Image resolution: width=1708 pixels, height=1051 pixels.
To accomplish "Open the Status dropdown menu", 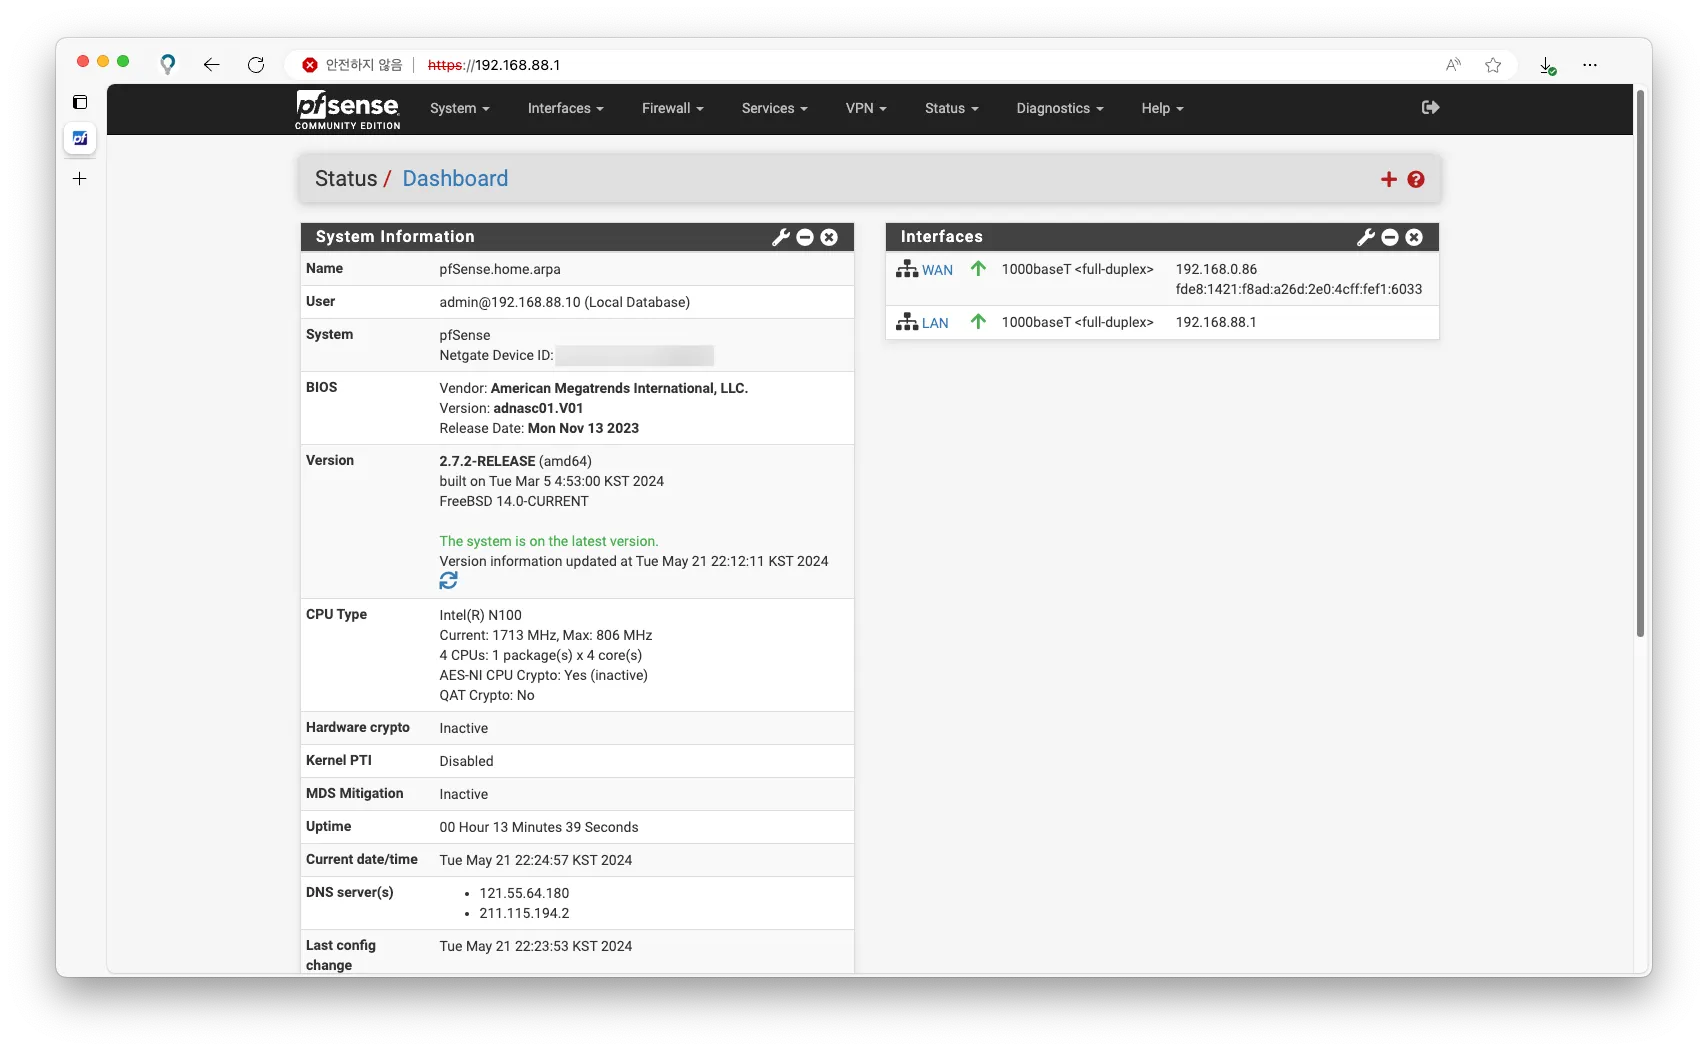I will (x=952, y=109).
